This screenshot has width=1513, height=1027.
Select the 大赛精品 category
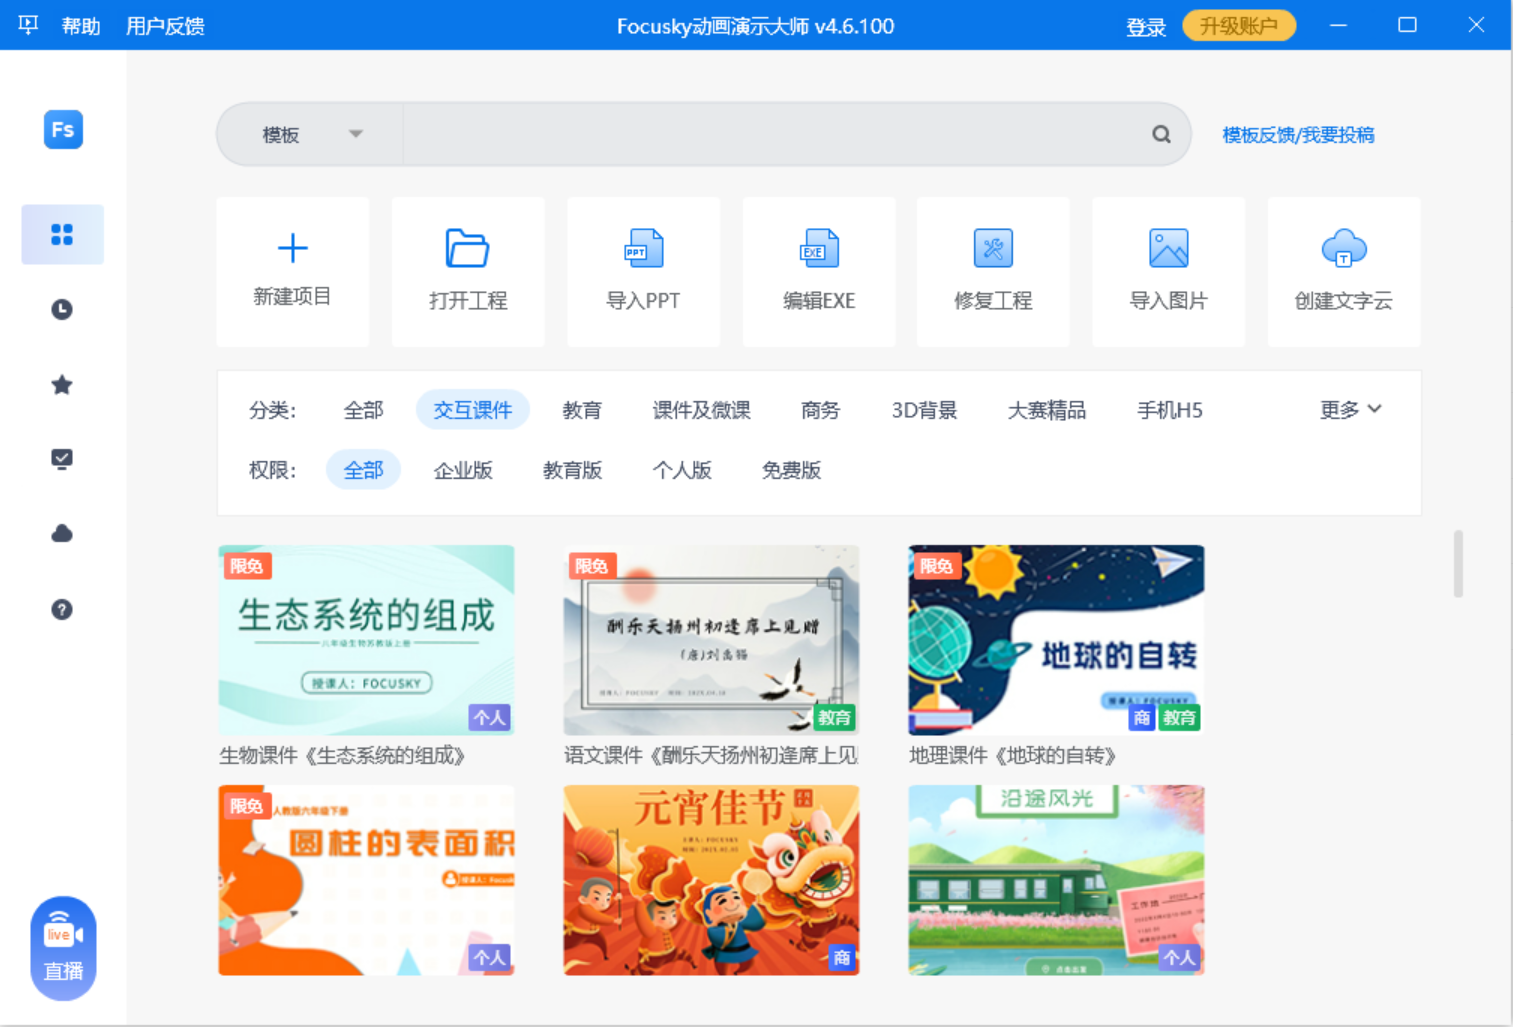[1046, 410]
